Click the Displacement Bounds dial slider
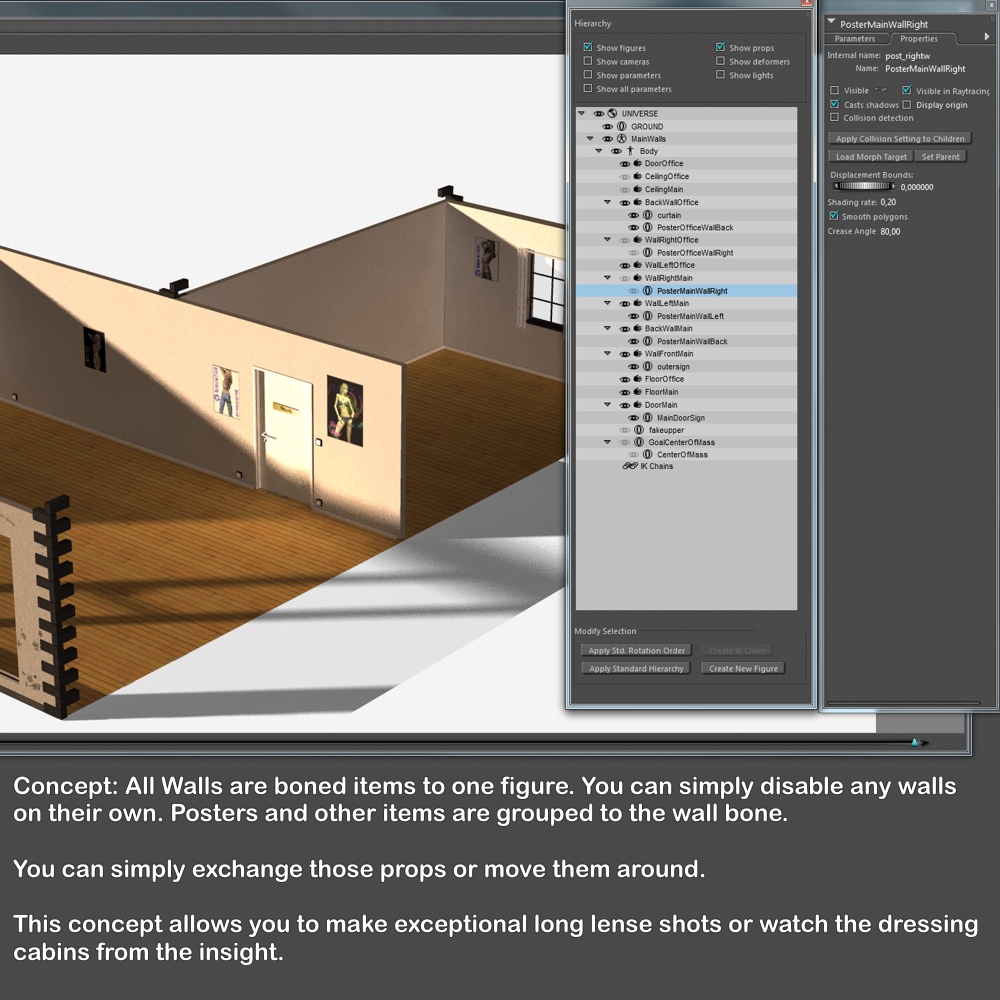This screenshot has width=1000, height=1000. tap(864, 187)
